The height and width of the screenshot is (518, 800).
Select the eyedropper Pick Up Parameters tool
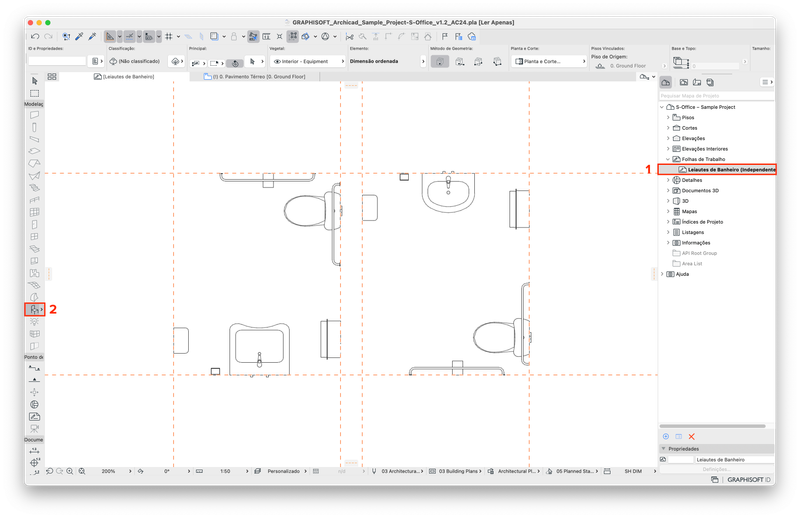pyautogui.click(x=79, y=36)
